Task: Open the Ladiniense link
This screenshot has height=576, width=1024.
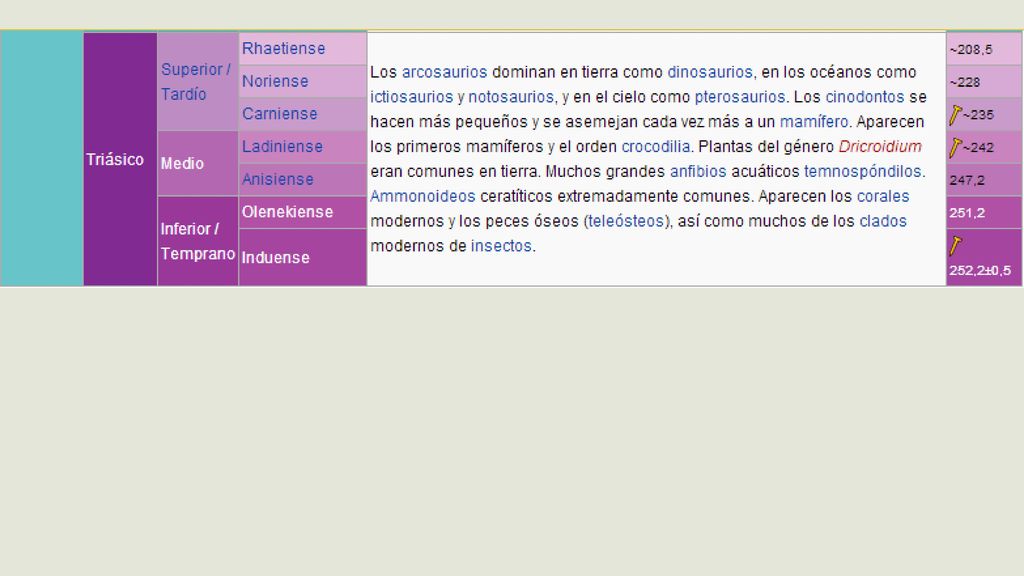Action: pos(282,146)
